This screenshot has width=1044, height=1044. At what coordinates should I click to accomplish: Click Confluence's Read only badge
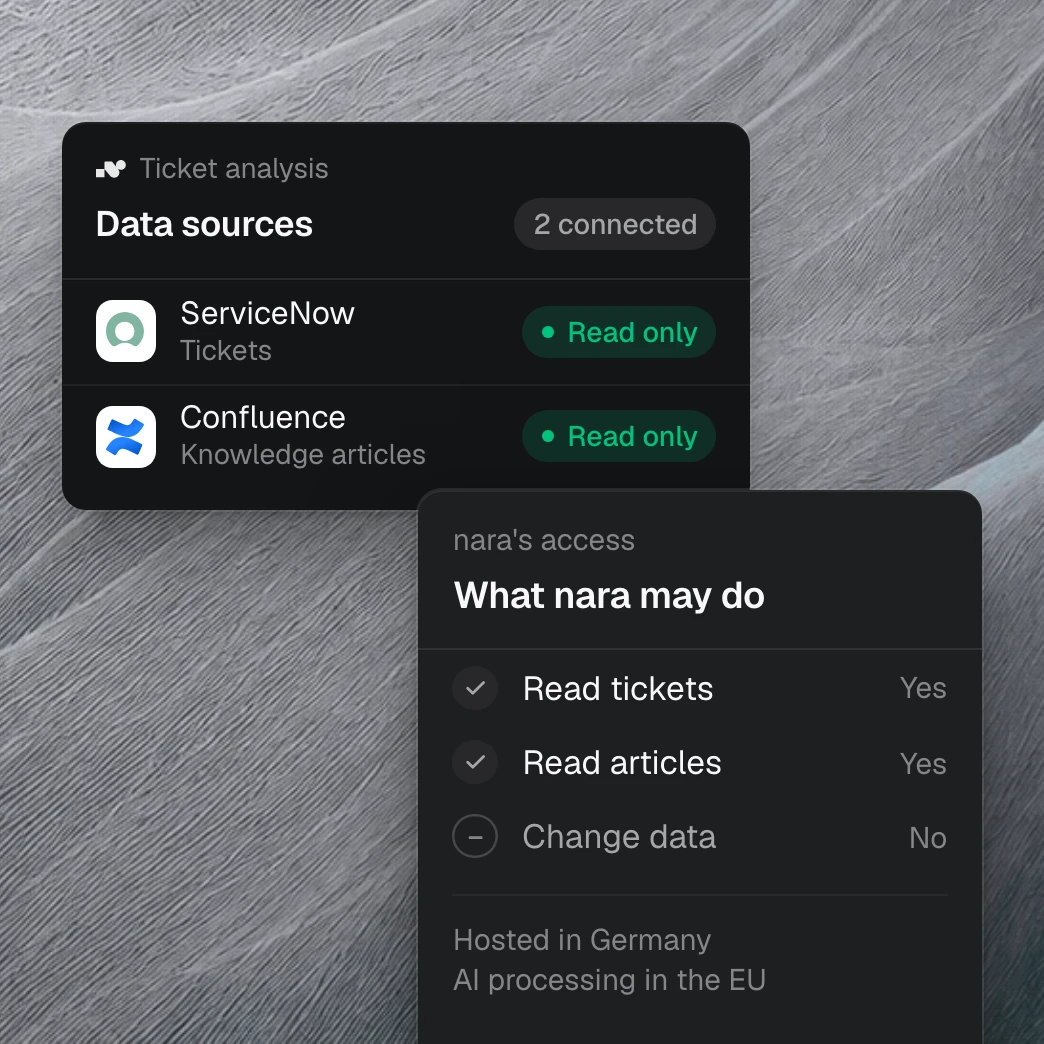tap(619, 436)
